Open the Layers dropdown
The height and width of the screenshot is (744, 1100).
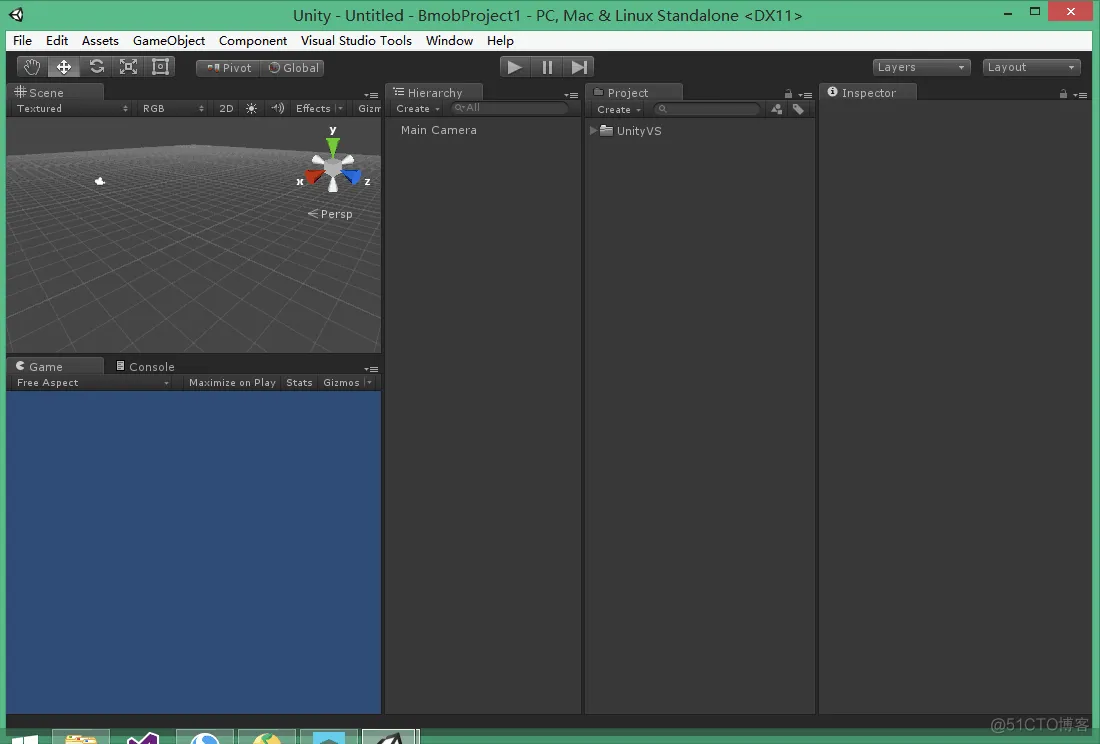pyautogui.click(x=921, y=67)
